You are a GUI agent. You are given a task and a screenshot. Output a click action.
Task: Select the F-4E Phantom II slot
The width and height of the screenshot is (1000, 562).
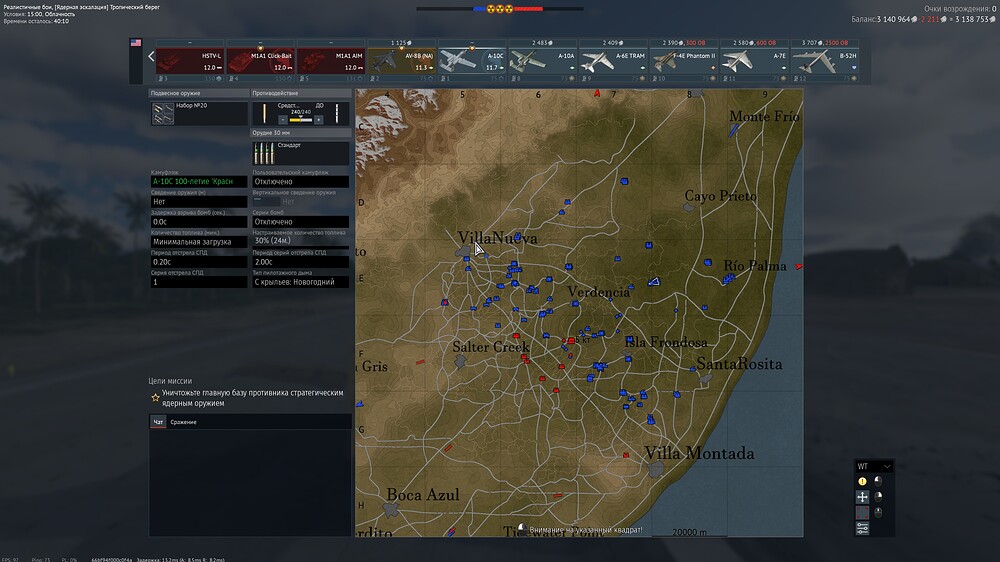[x=684, y=60]
